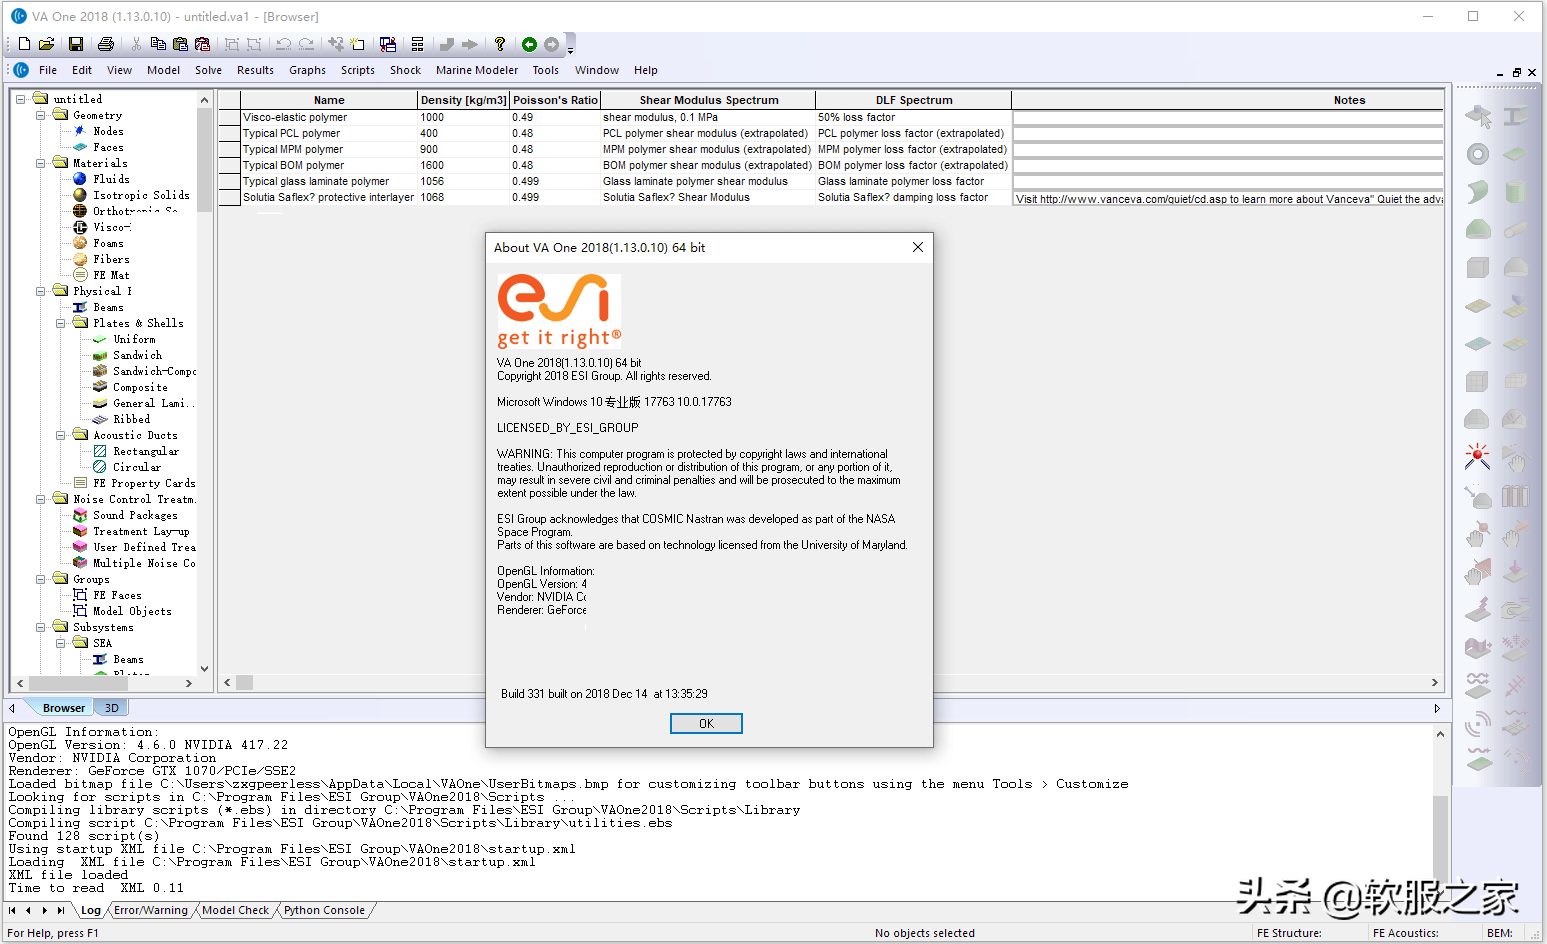
Task: Click the Paste Special icon next to Paste
Action: (202, 44)
